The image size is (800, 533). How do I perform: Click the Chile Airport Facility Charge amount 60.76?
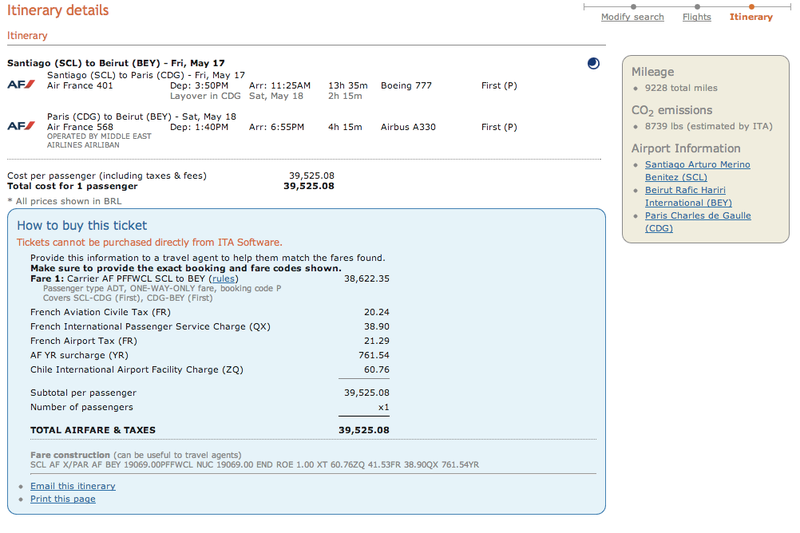click(377, 369)
